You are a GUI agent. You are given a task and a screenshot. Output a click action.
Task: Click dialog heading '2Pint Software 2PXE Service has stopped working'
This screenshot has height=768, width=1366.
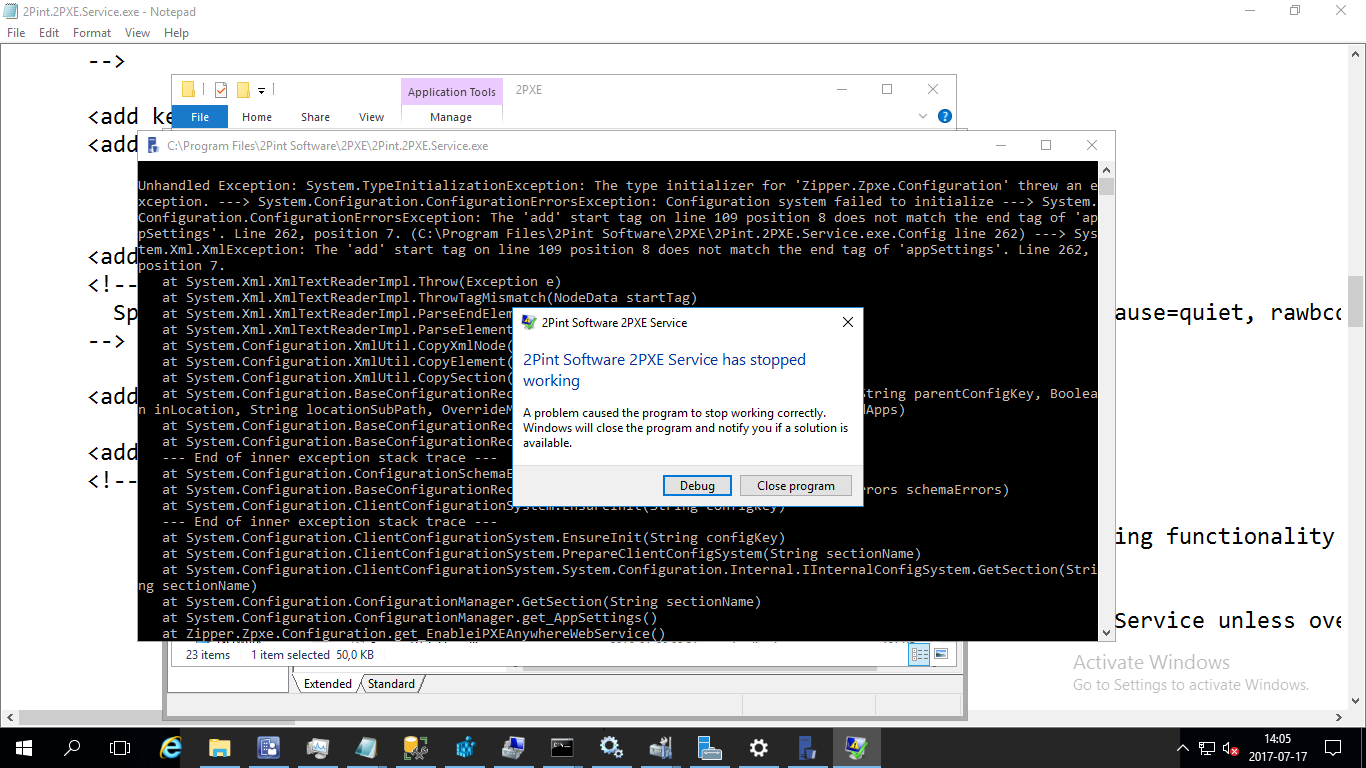coord(664,370)
